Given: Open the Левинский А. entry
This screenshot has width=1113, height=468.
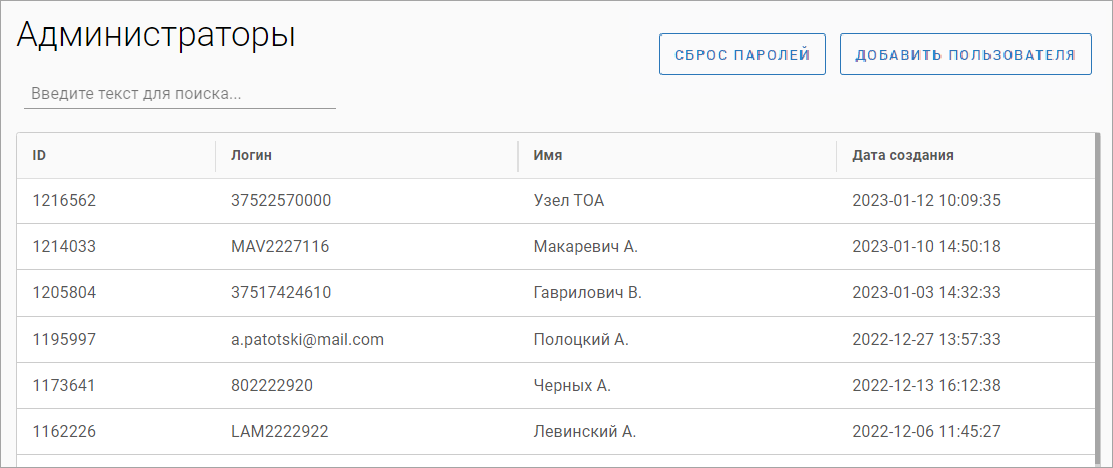Looking at the screenshot, I should [585, 432].
